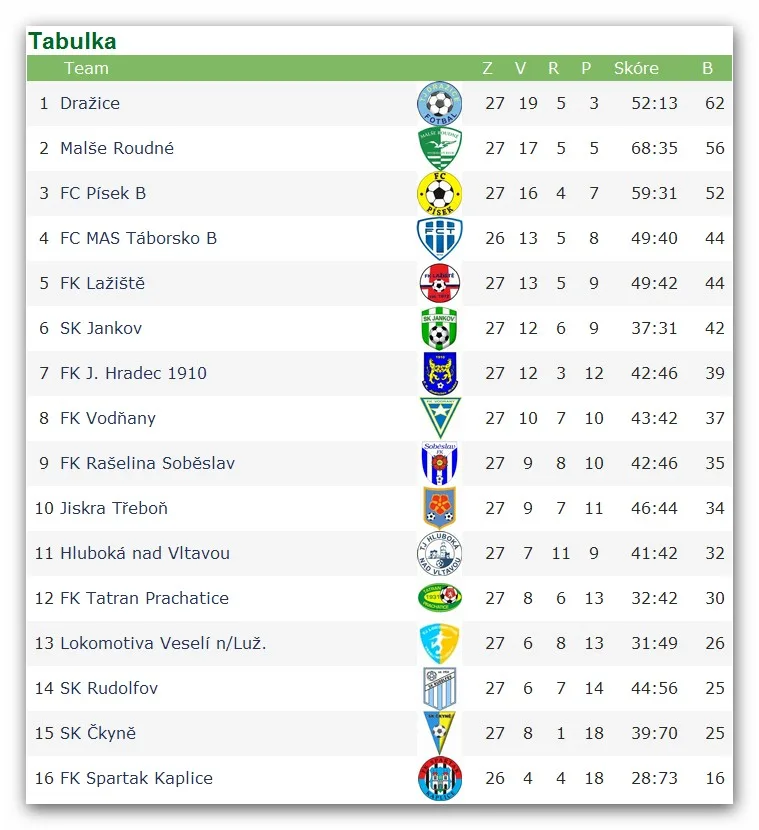Select the Hluboká nad Vltavou round logo

click(x=439, y=554)
